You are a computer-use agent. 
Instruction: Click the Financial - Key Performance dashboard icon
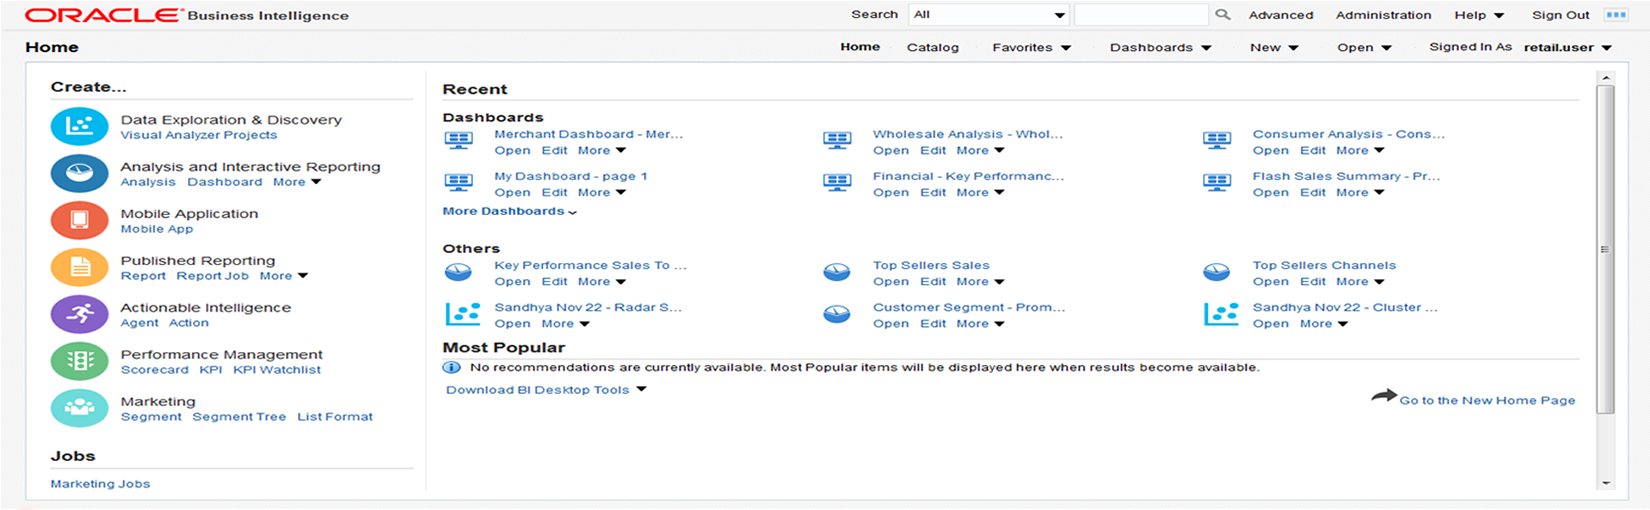pyautogui.click(x=837, y=183)
